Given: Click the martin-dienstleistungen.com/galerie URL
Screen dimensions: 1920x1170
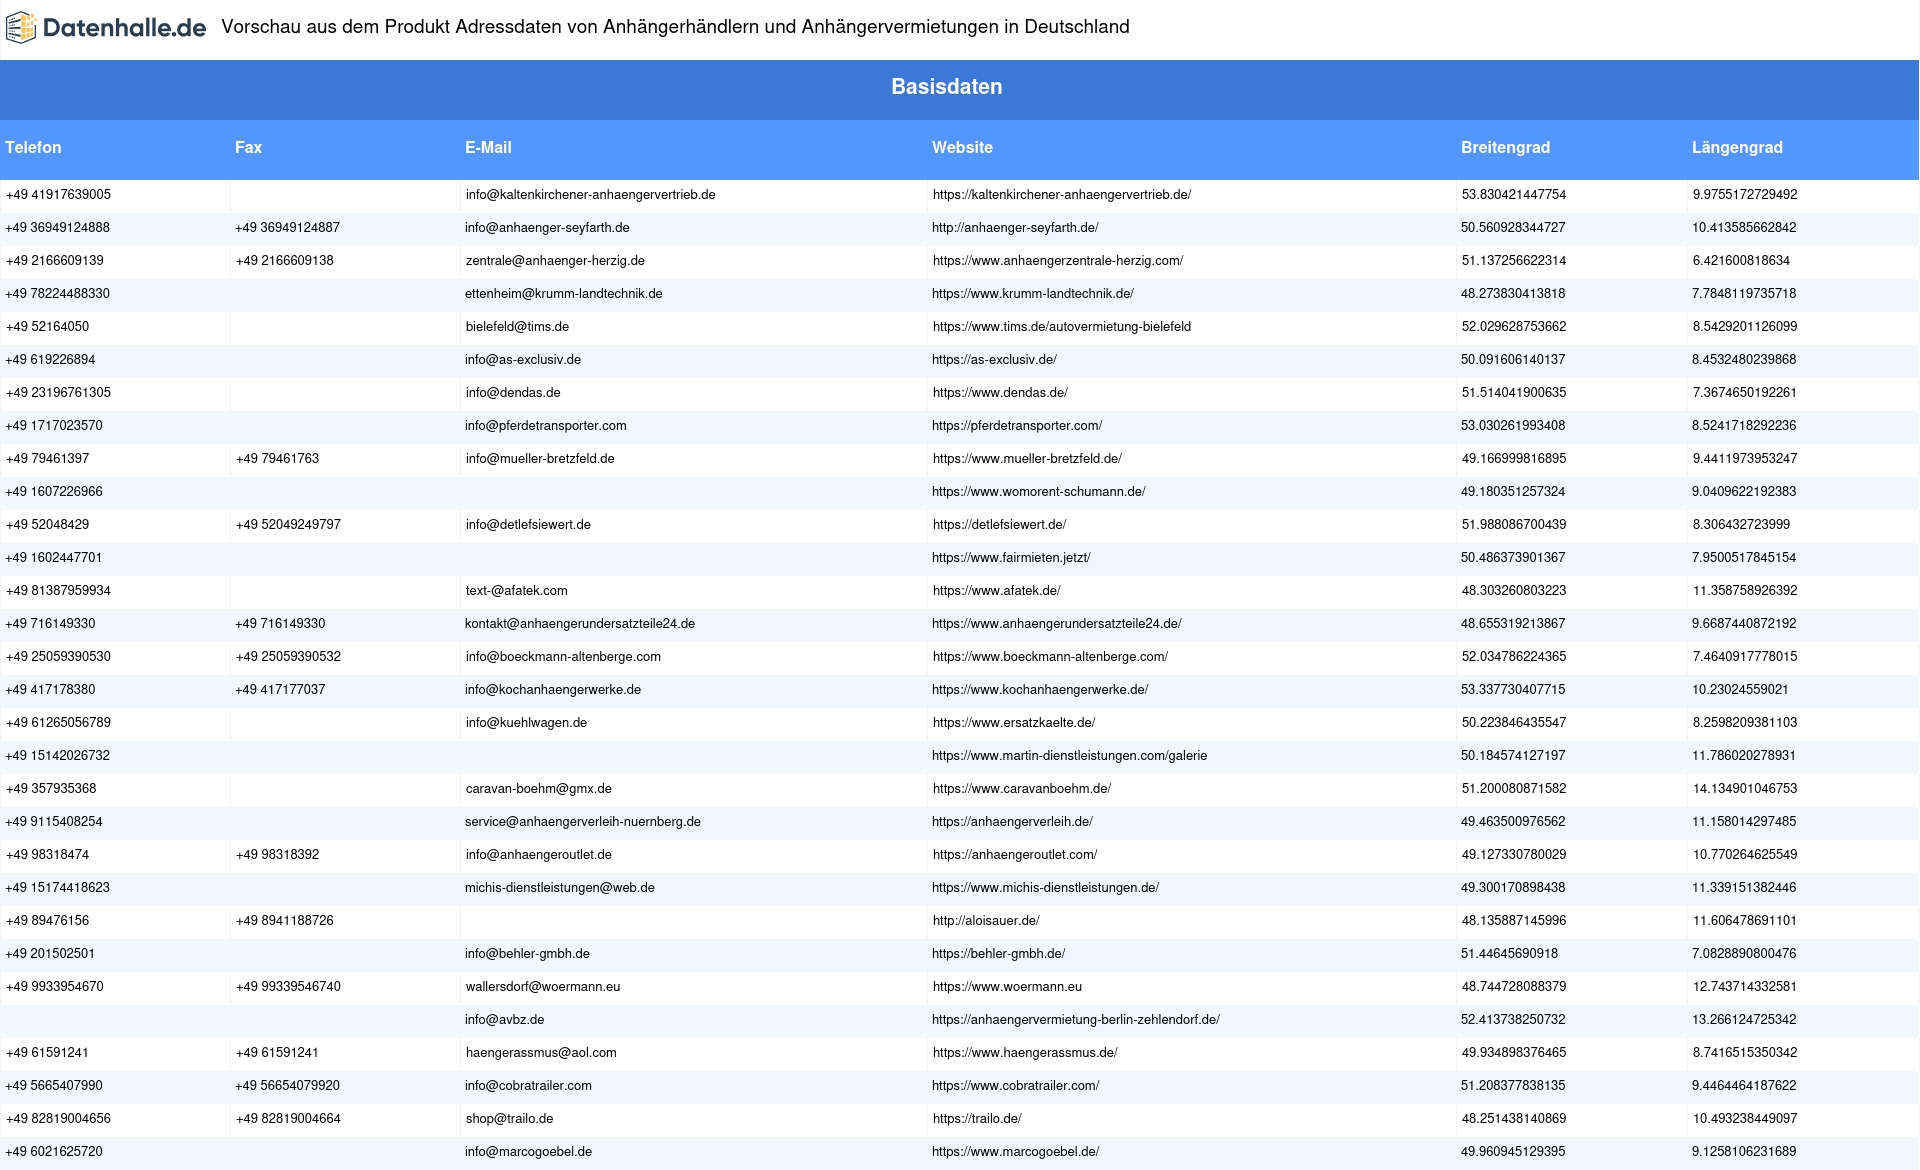Looking at the screenshot, I should click(1069, 756).
